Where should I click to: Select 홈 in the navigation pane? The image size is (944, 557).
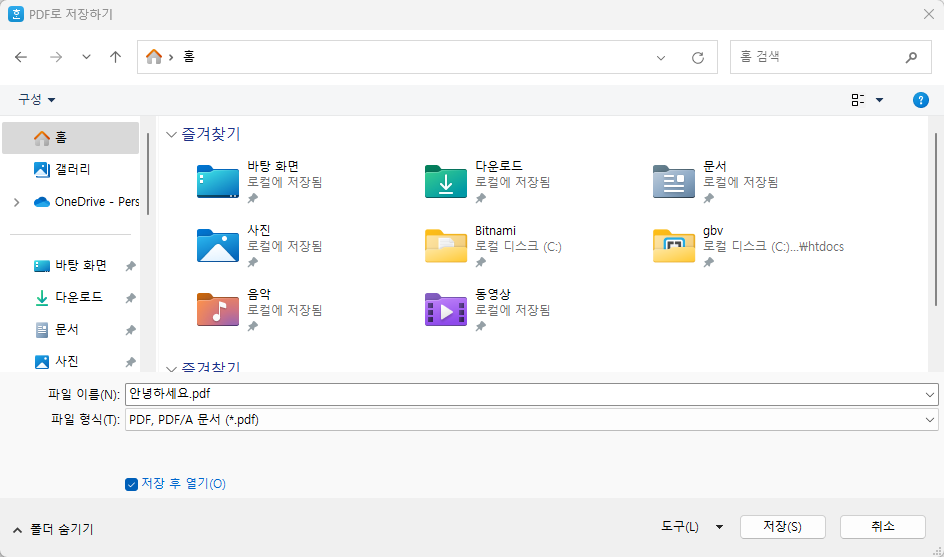(x=70, y=138)
